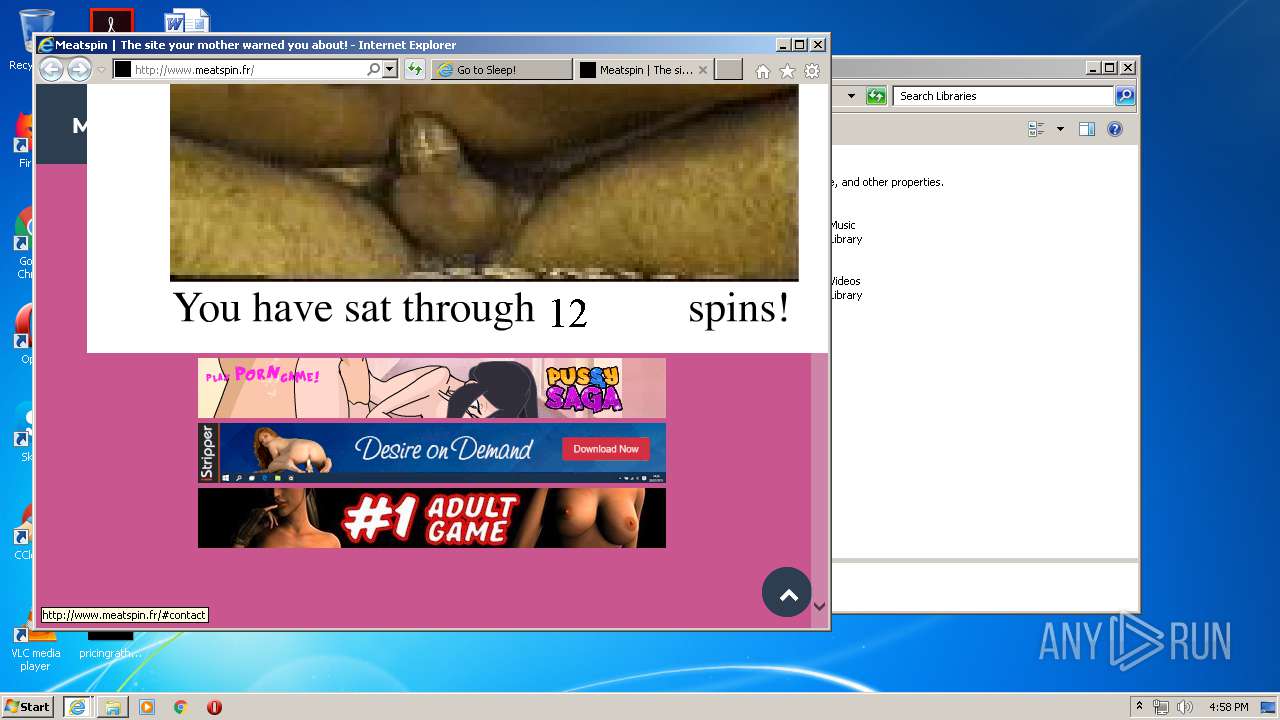Toggle the preview pane in Libraries window

coord(1087,129)
